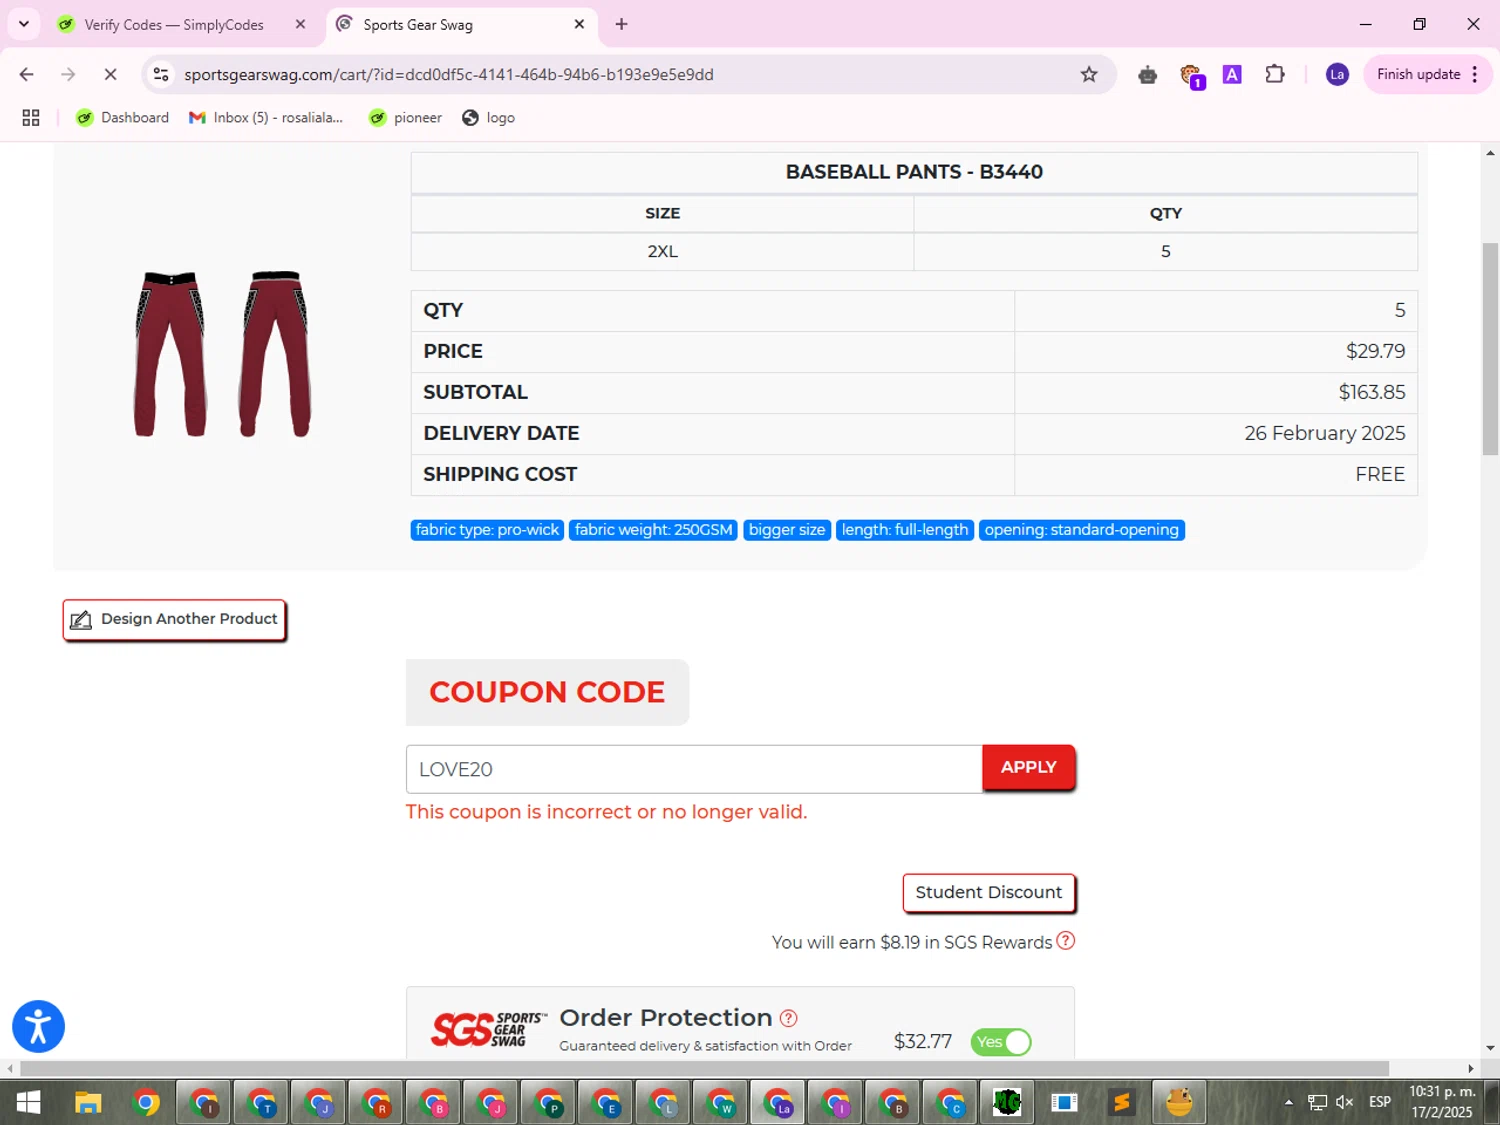The image size is (1500, 1125).
Task: Open the La profile avatar
Action: click(1337, 74)
